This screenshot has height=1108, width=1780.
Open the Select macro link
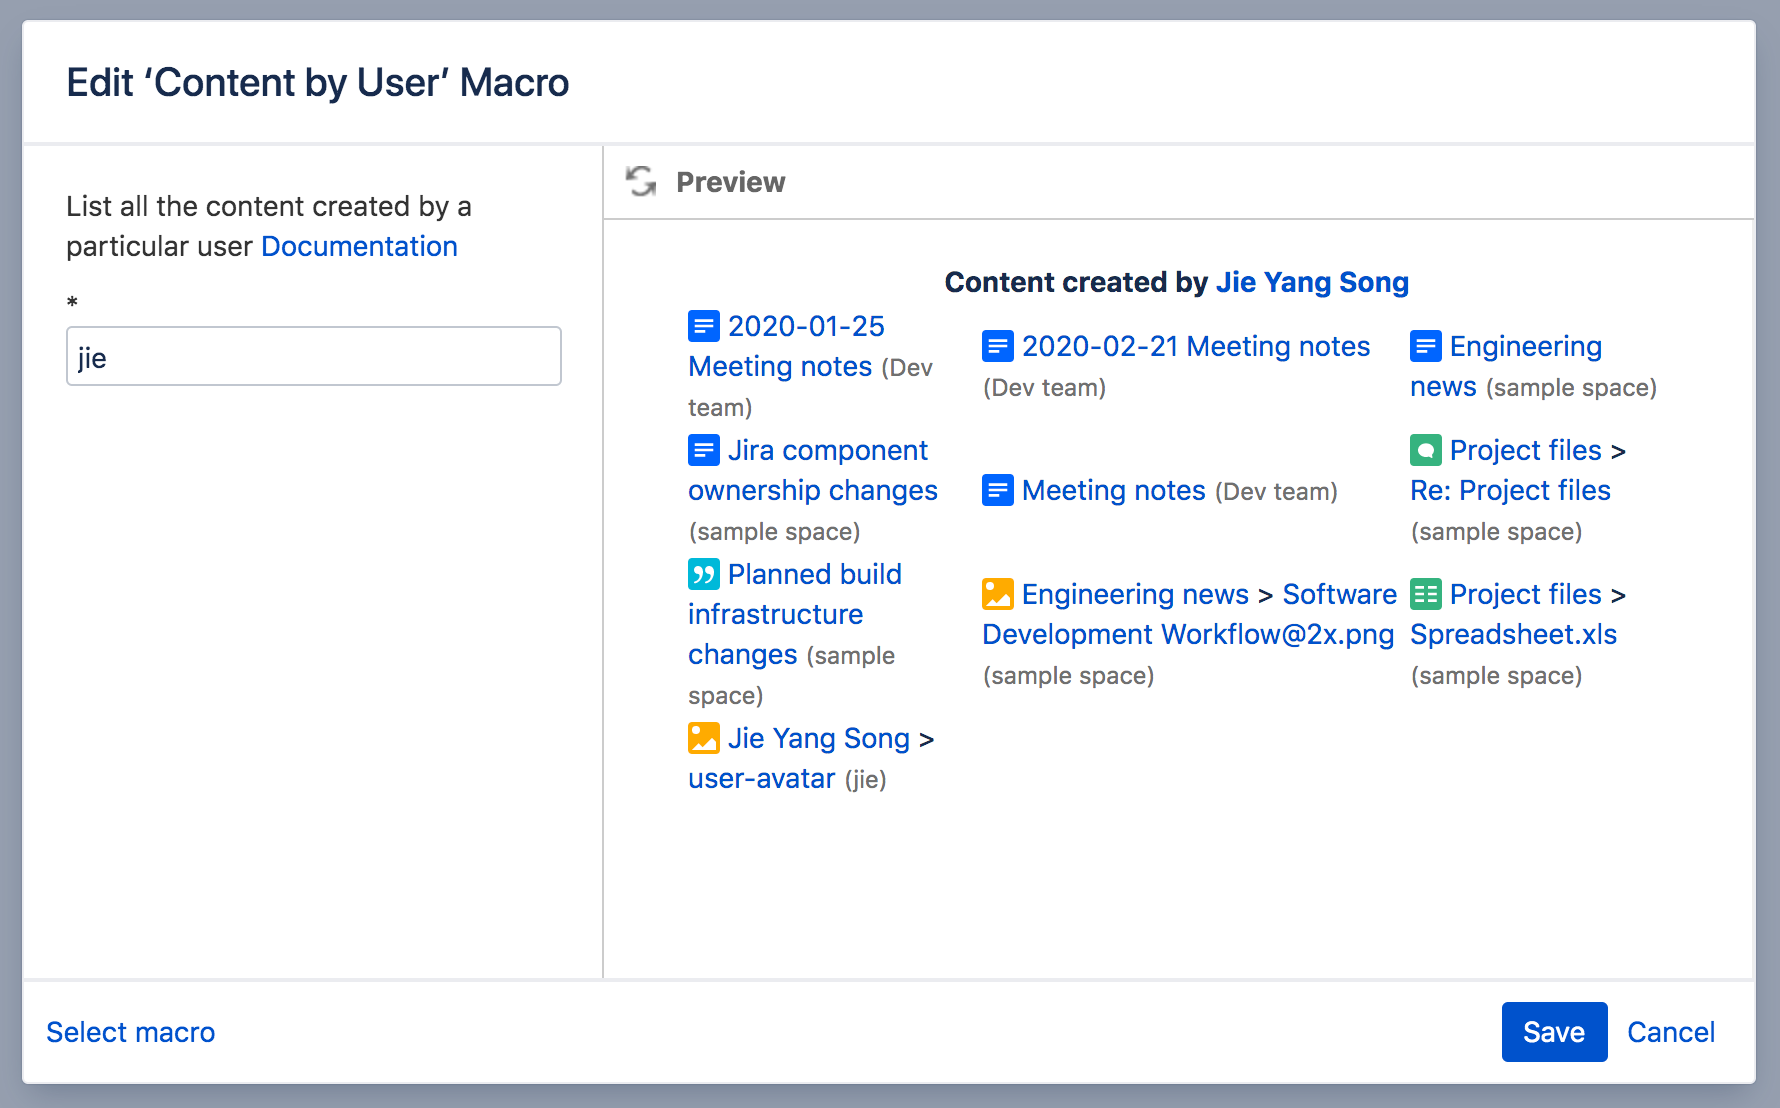[131, 1032]
